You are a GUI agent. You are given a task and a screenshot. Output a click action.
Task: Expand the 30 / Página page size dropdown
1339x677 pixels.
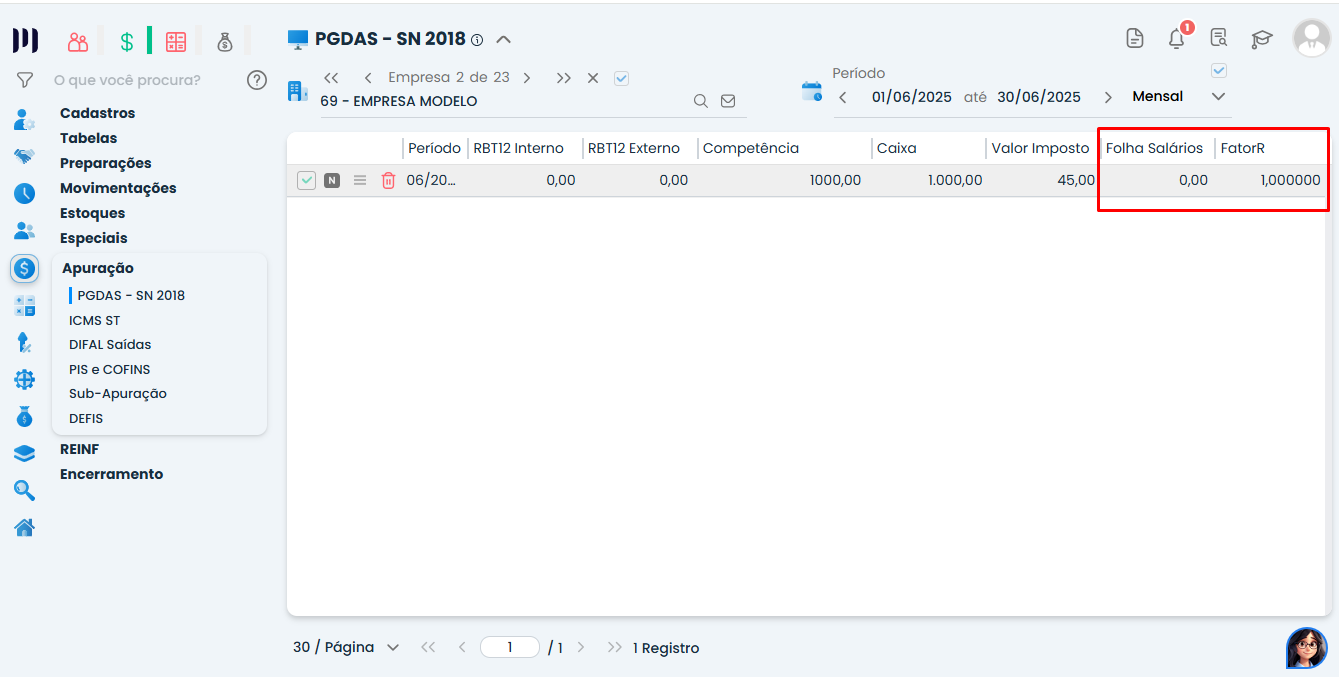pos(392,648)
